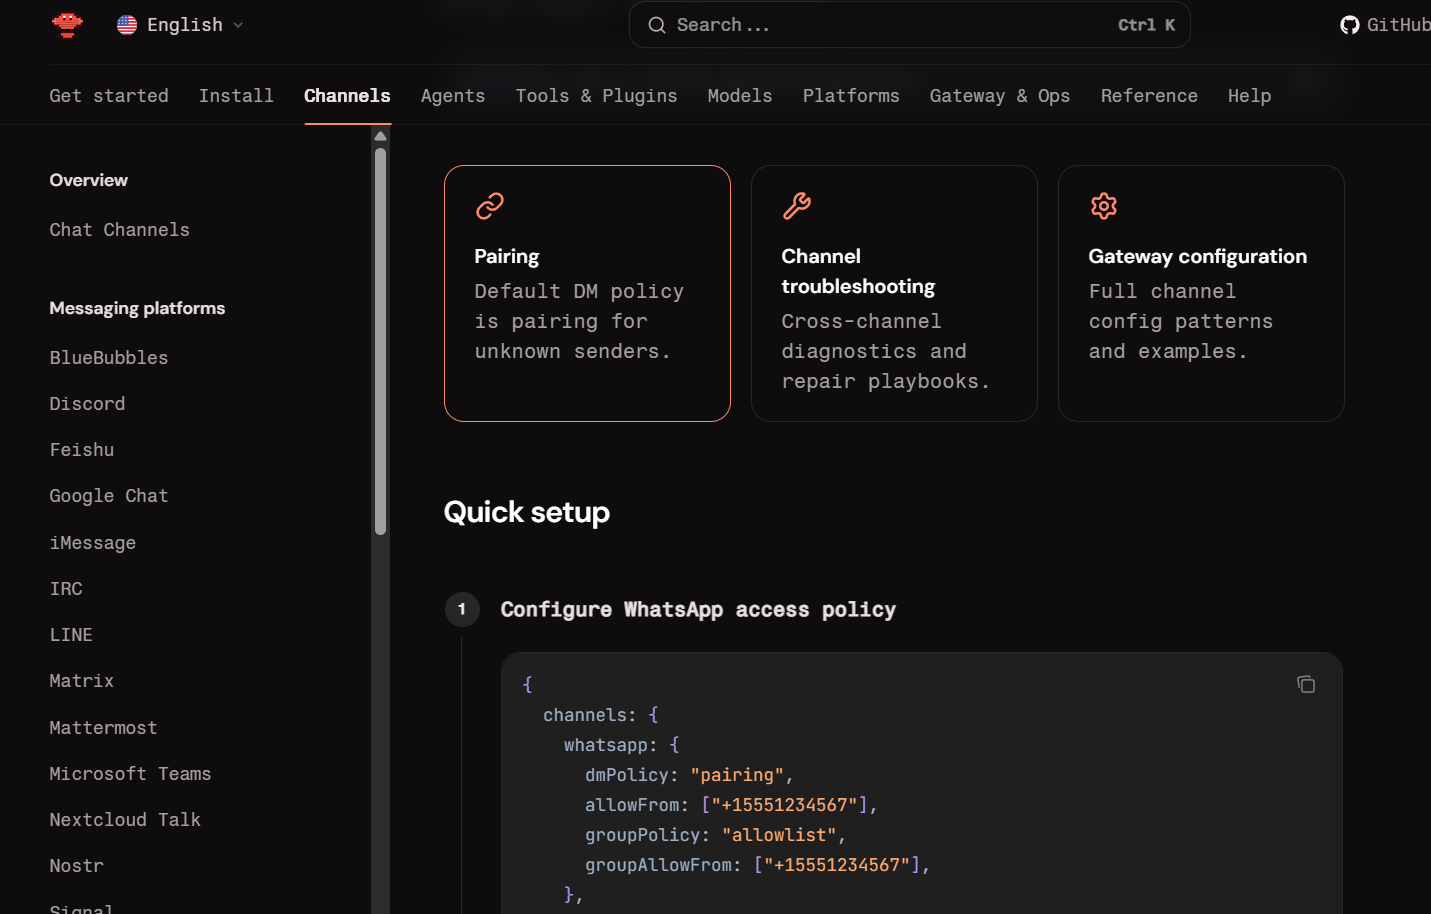The image size is (1431, 914).
Task: Click the allowFrom code line
Action: pos(731,805)
